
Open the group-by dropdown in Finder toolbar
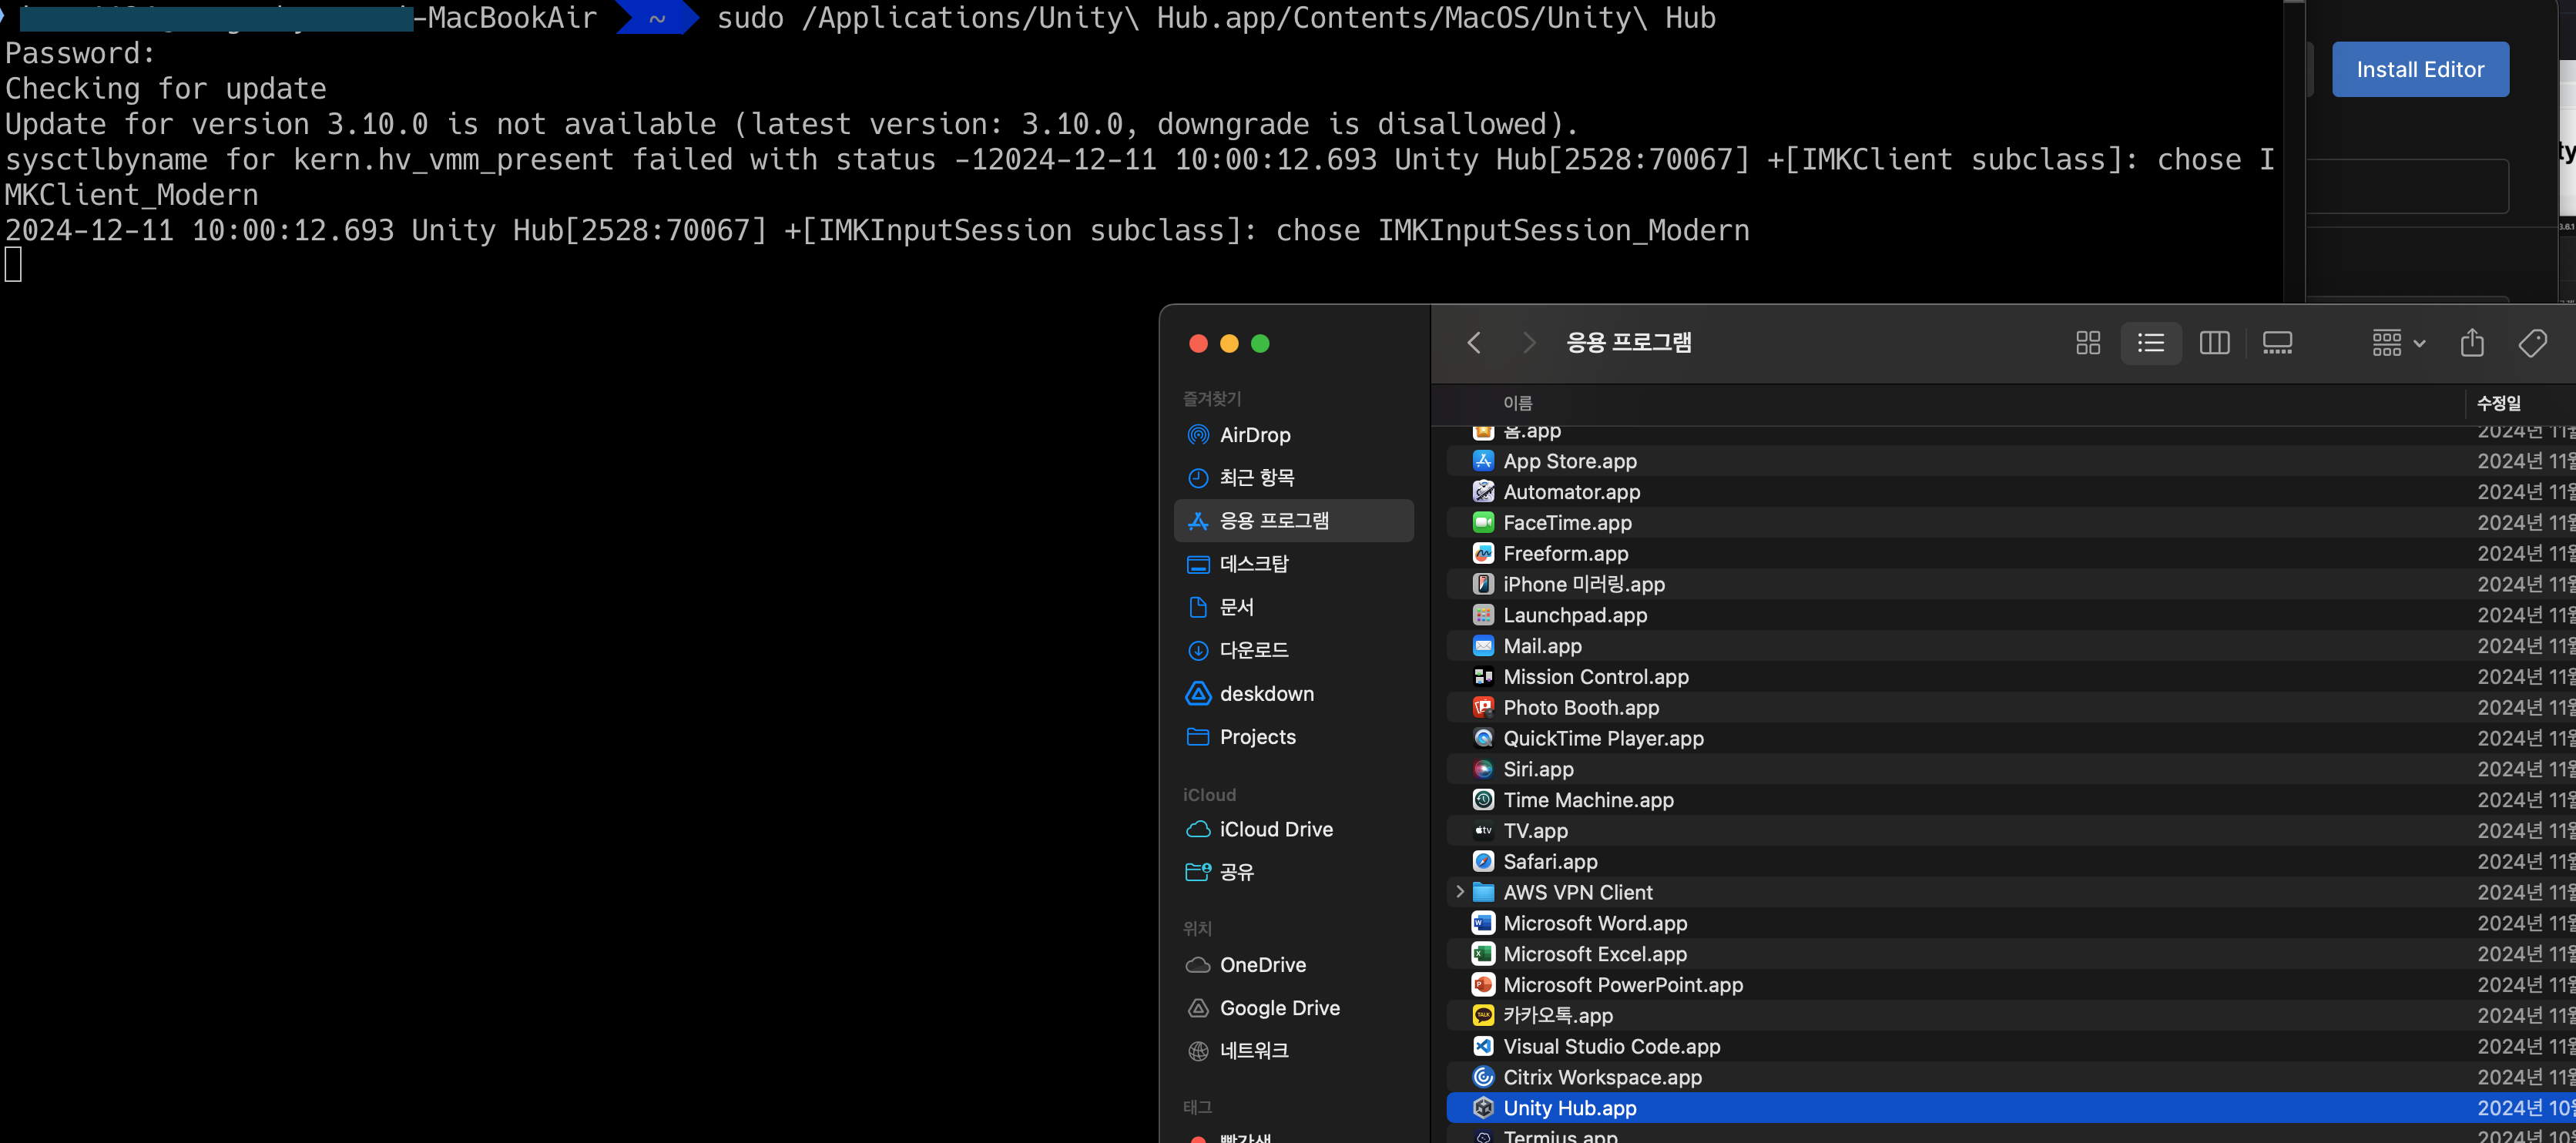(2398, 343)
